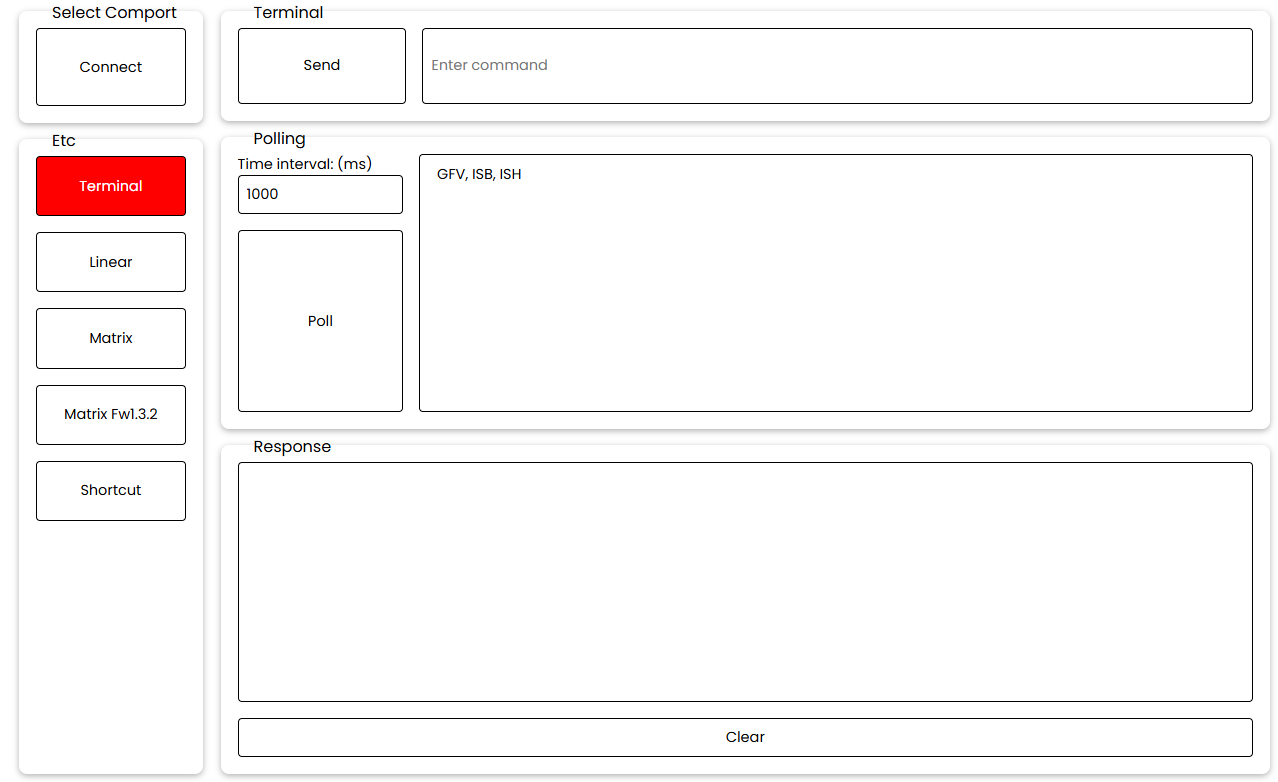
Task: Click the Select Comport heading
Action: coord(114,13)
